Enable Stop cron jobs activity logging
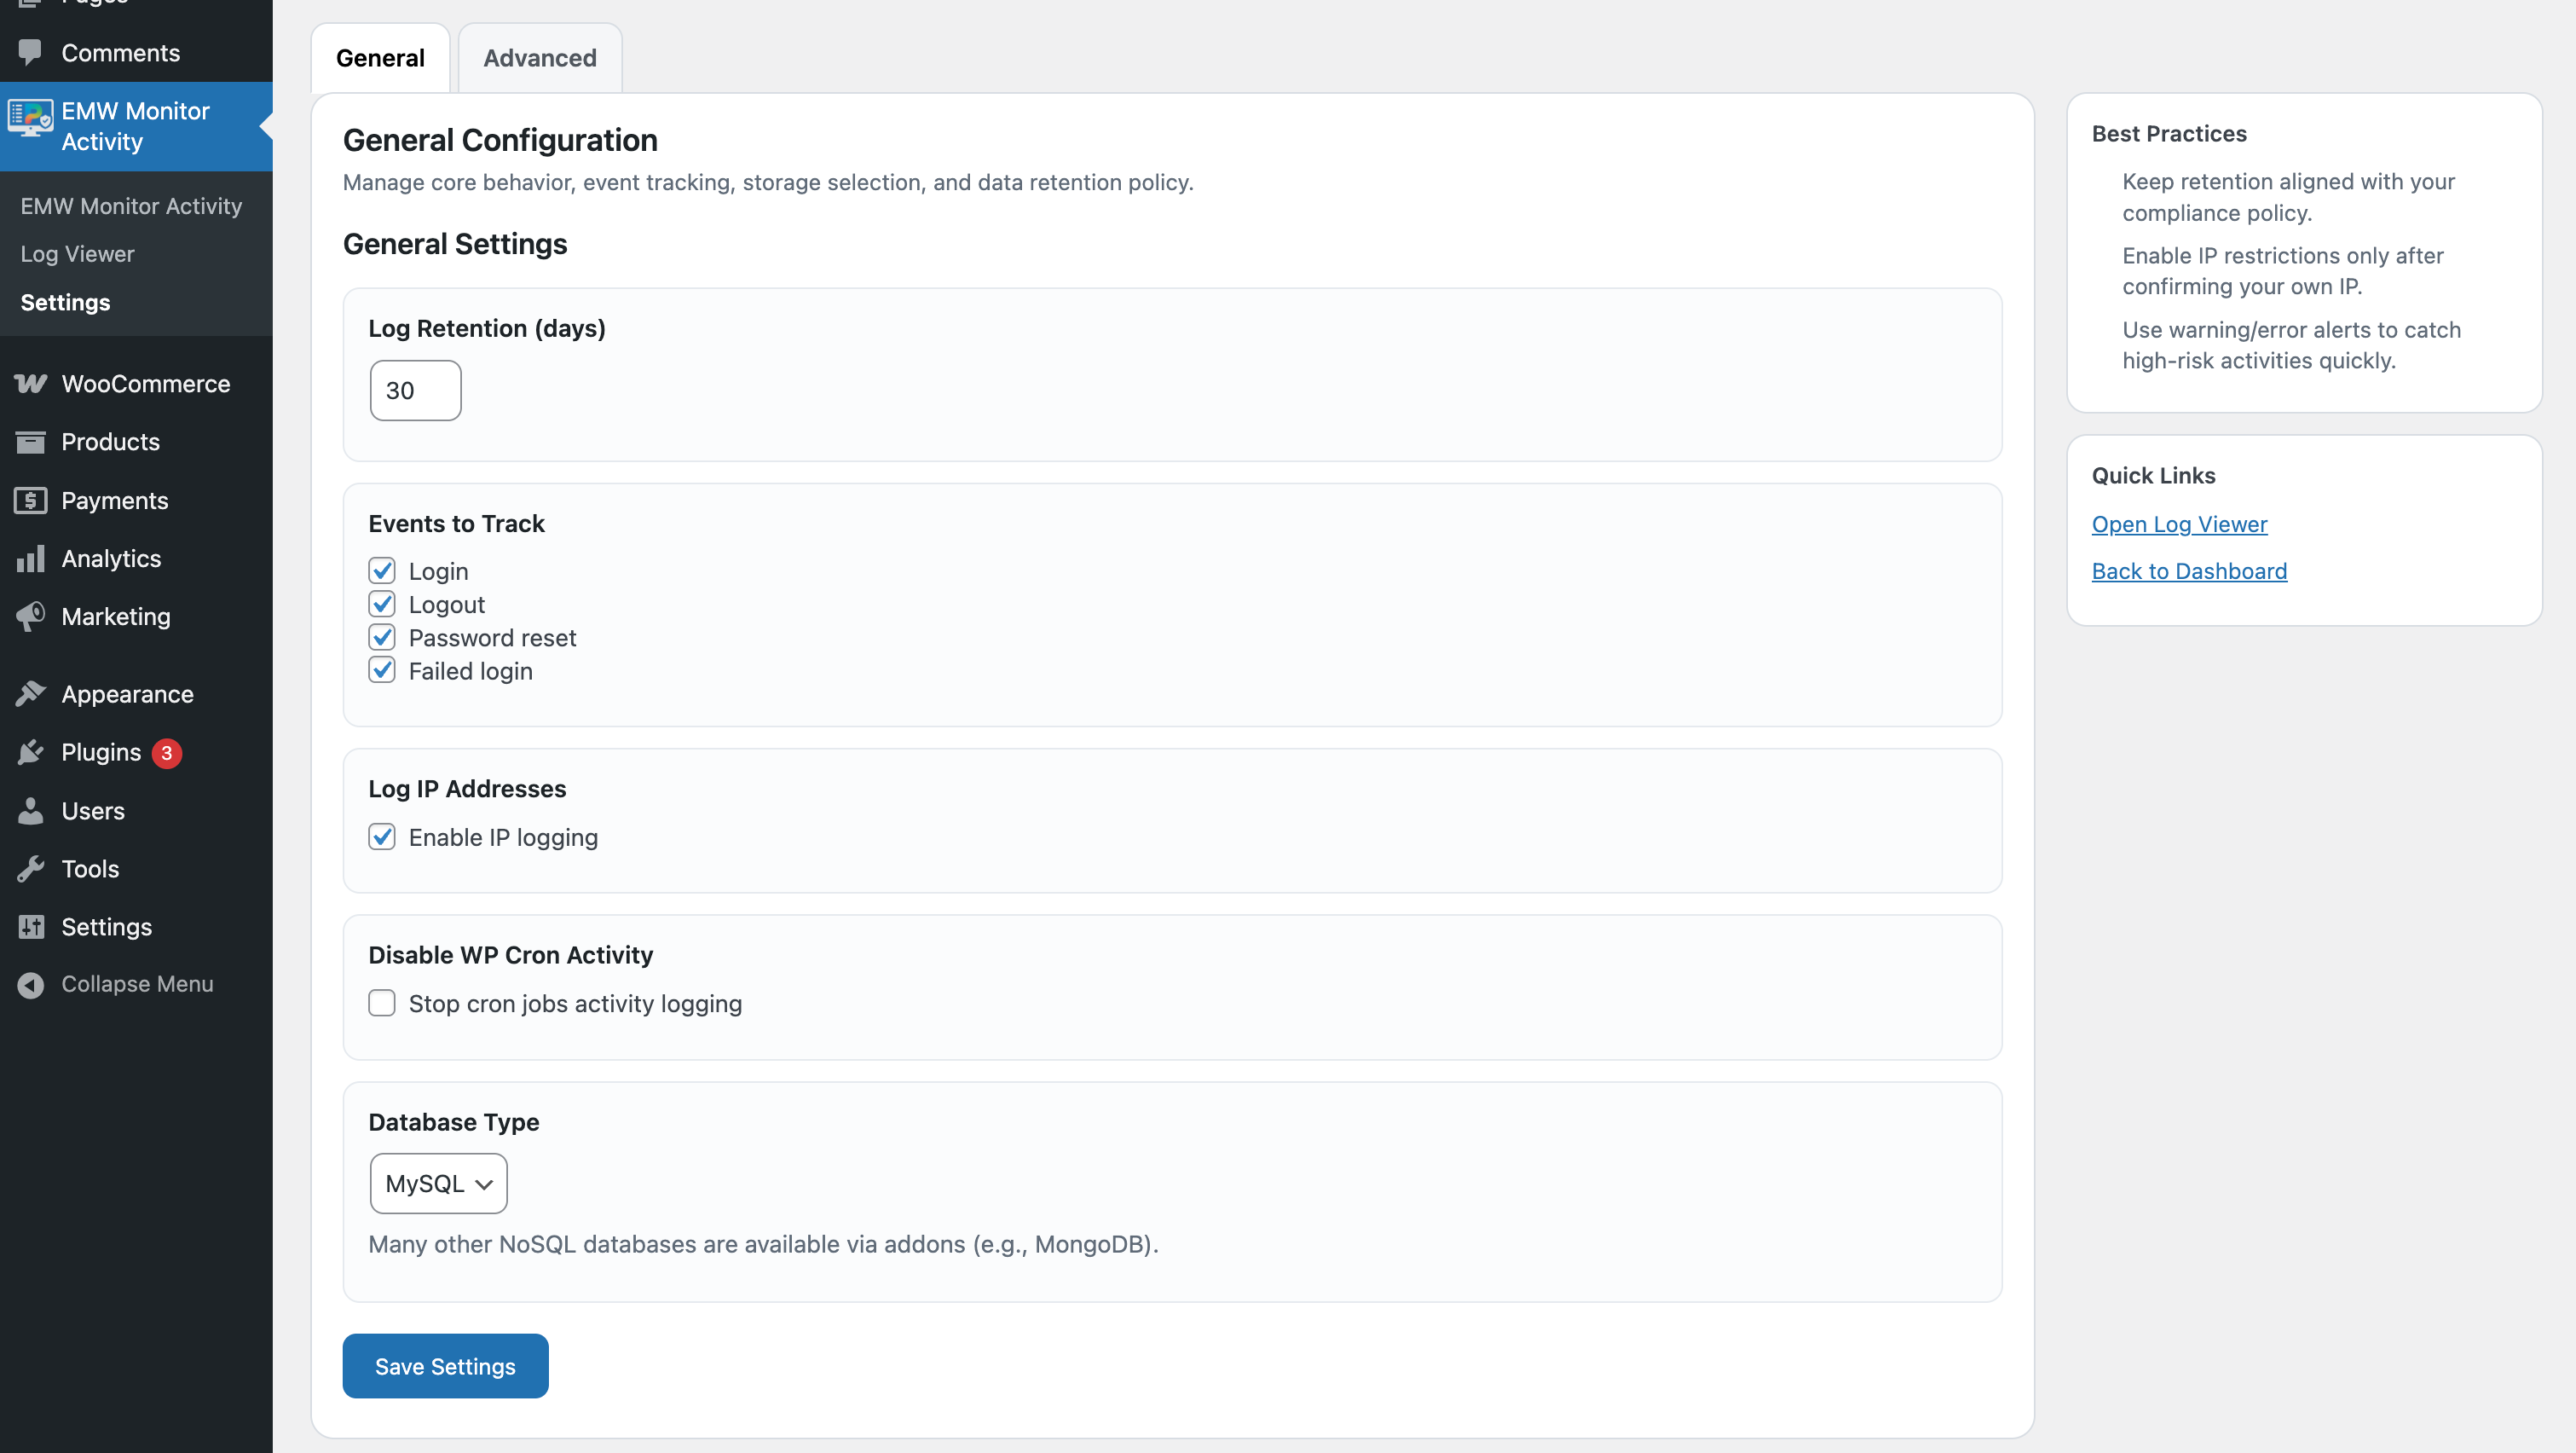The height and width of the screenshot is (1453, 2576). click(x=382, y=1003)
